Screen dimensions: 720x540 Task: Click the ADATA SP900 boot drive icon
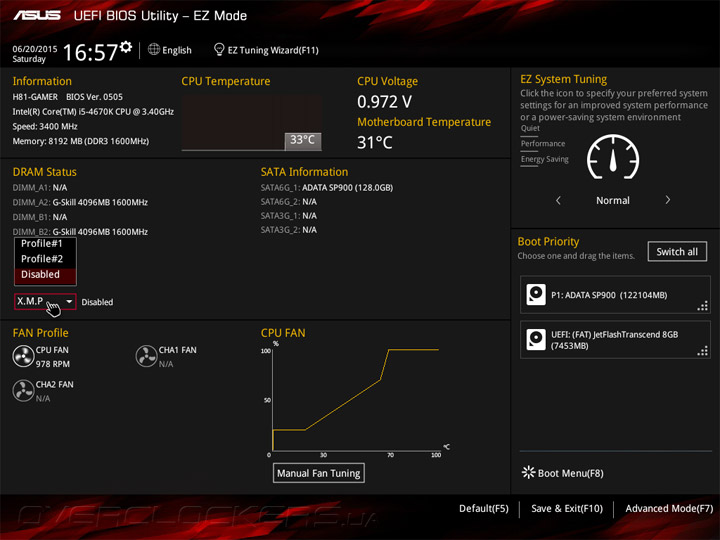(536, 295)
